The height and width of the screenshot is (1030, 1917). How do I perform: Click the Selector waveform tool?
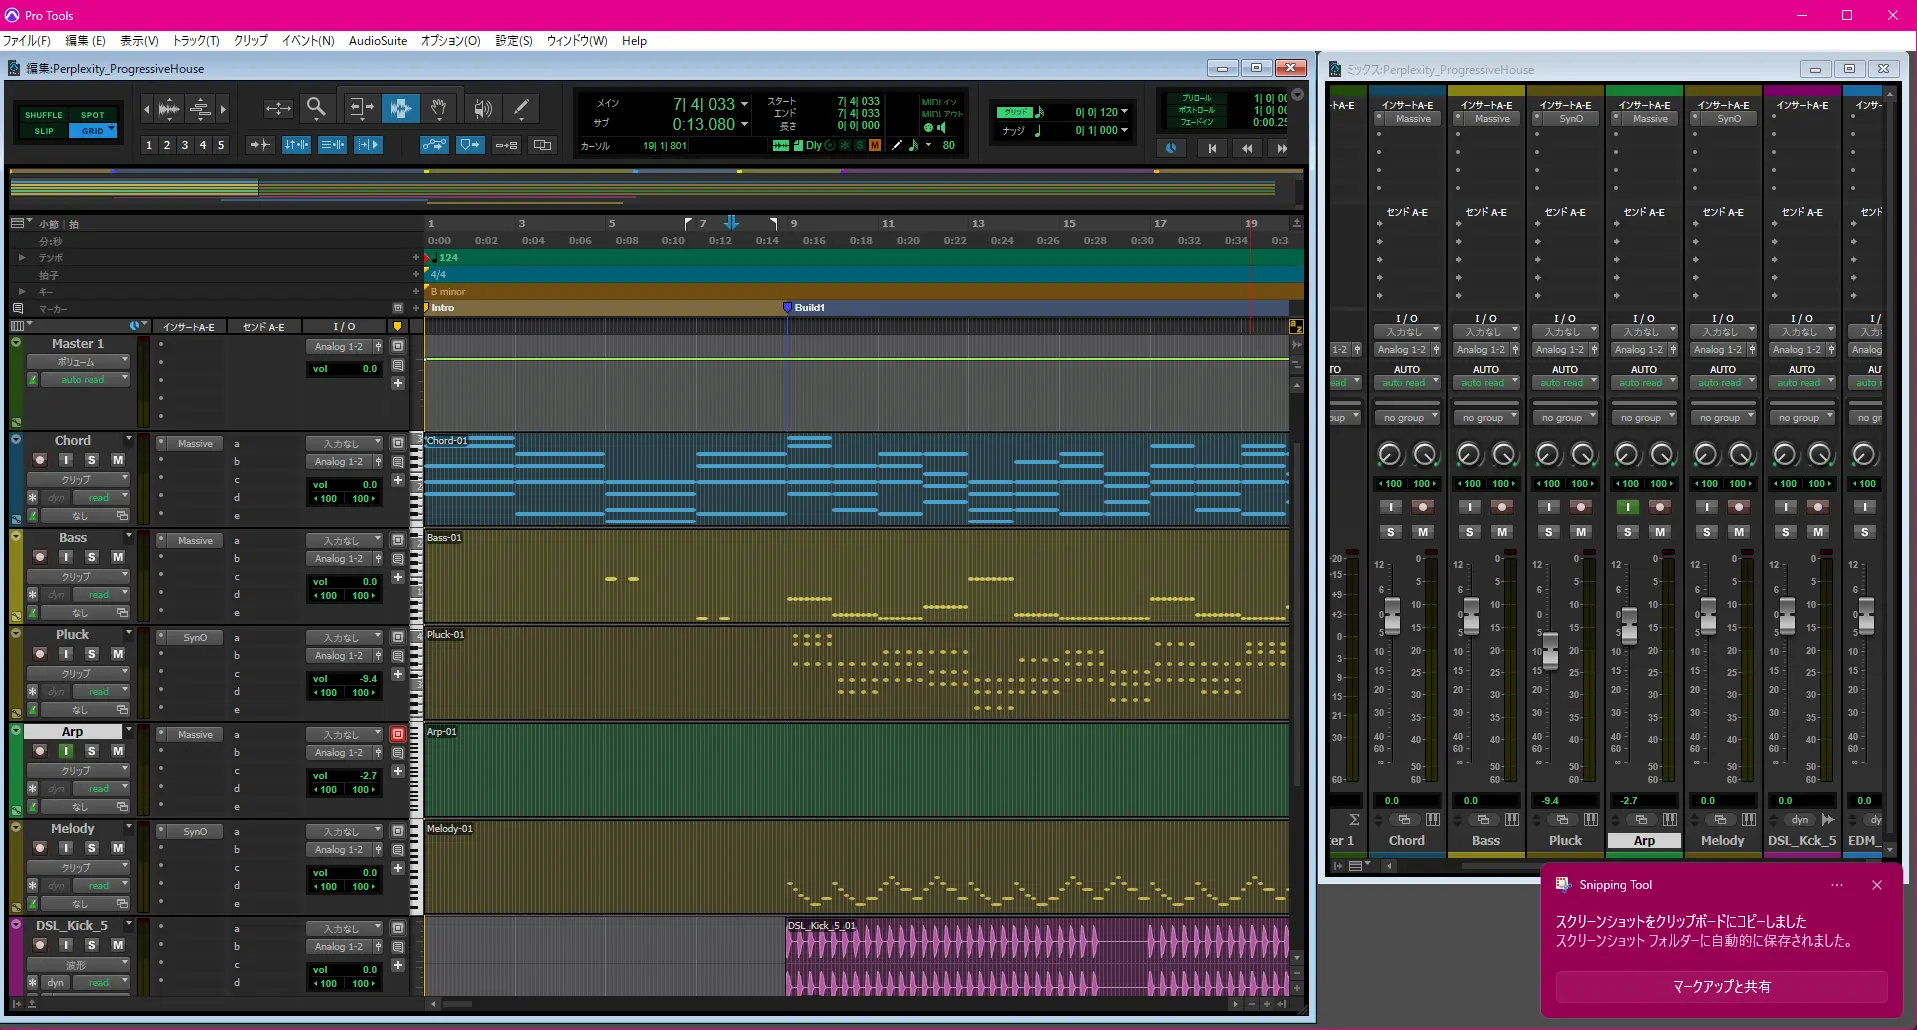click(400, 108)
